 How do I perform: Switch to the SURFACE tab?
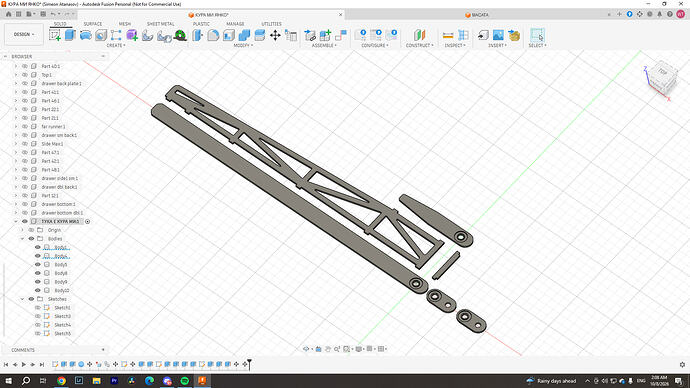pos(93,24)
